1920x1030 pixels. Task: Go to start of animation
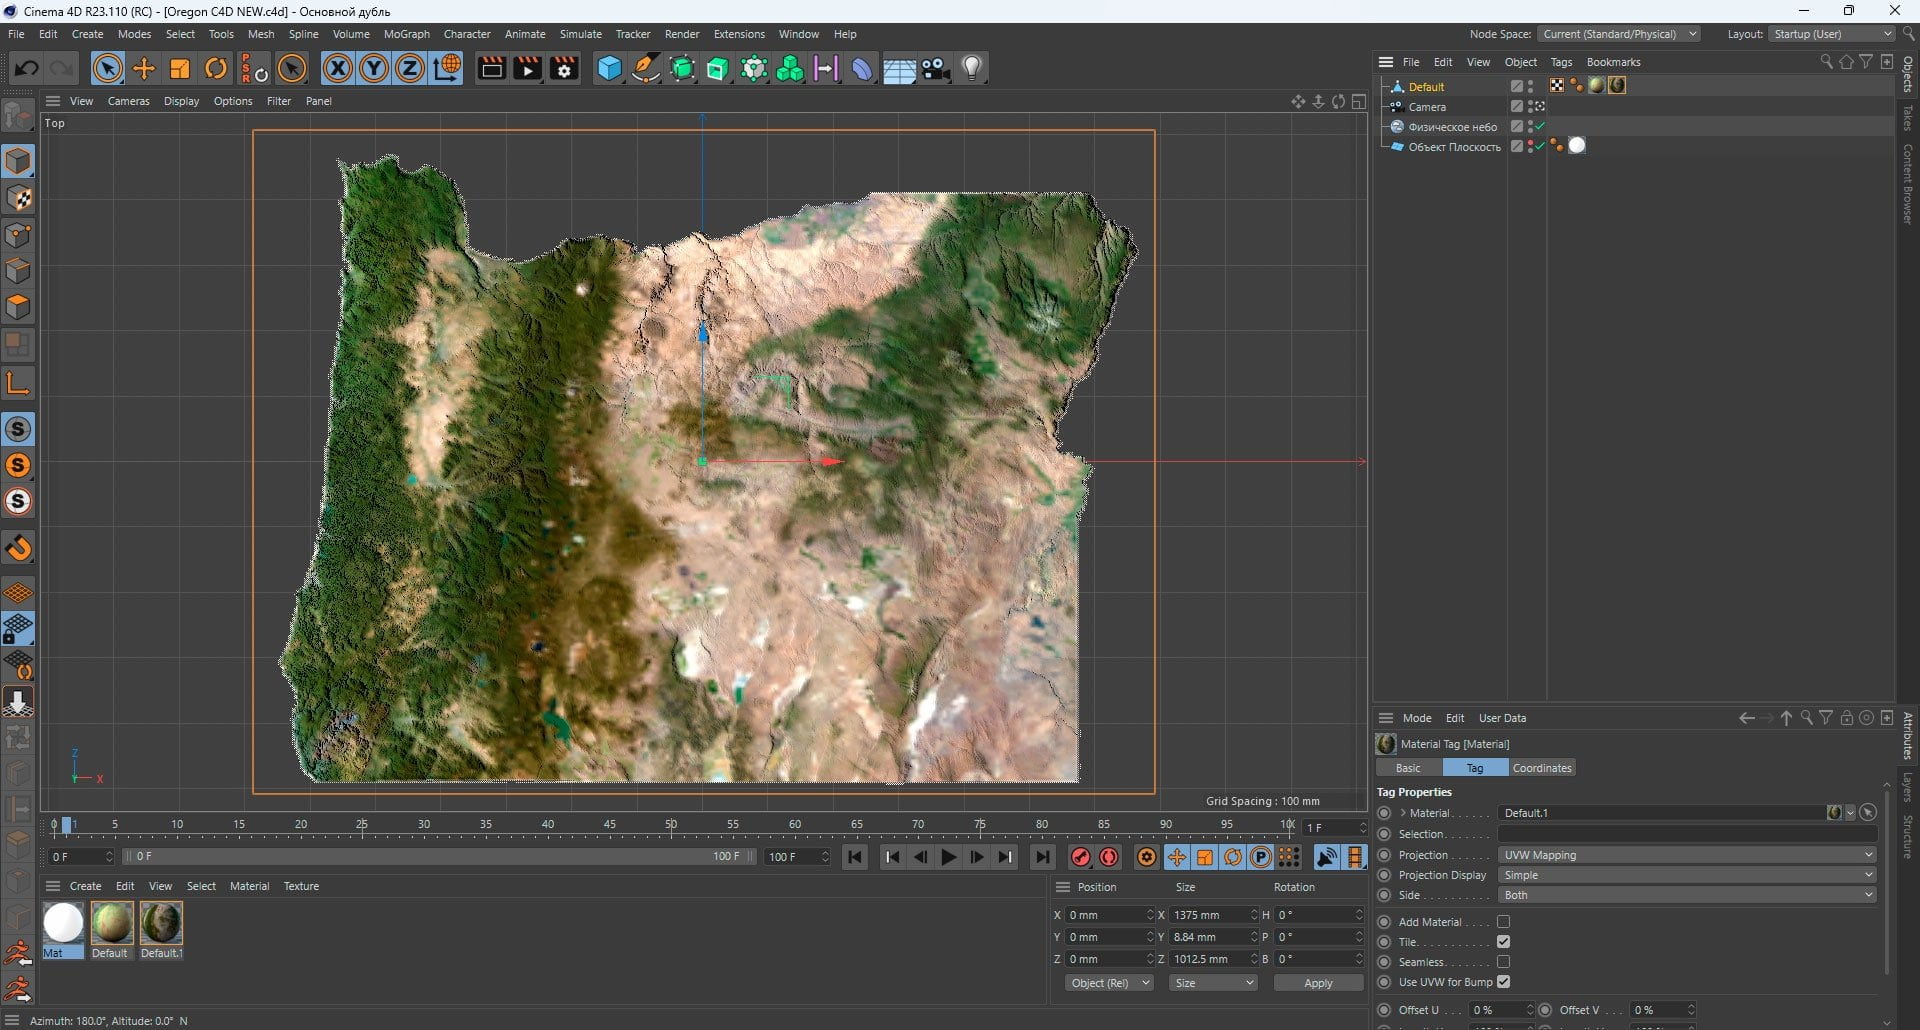coord(854,857)
